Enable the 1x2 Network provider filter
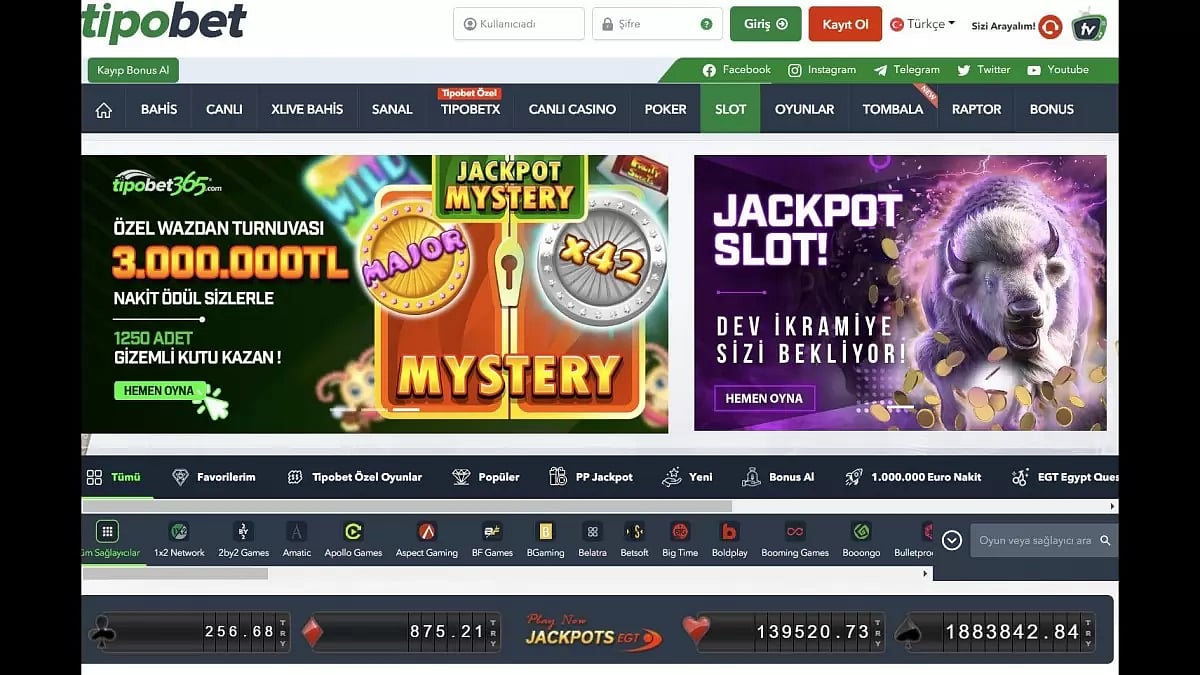1200x675 pixels. 180,532
